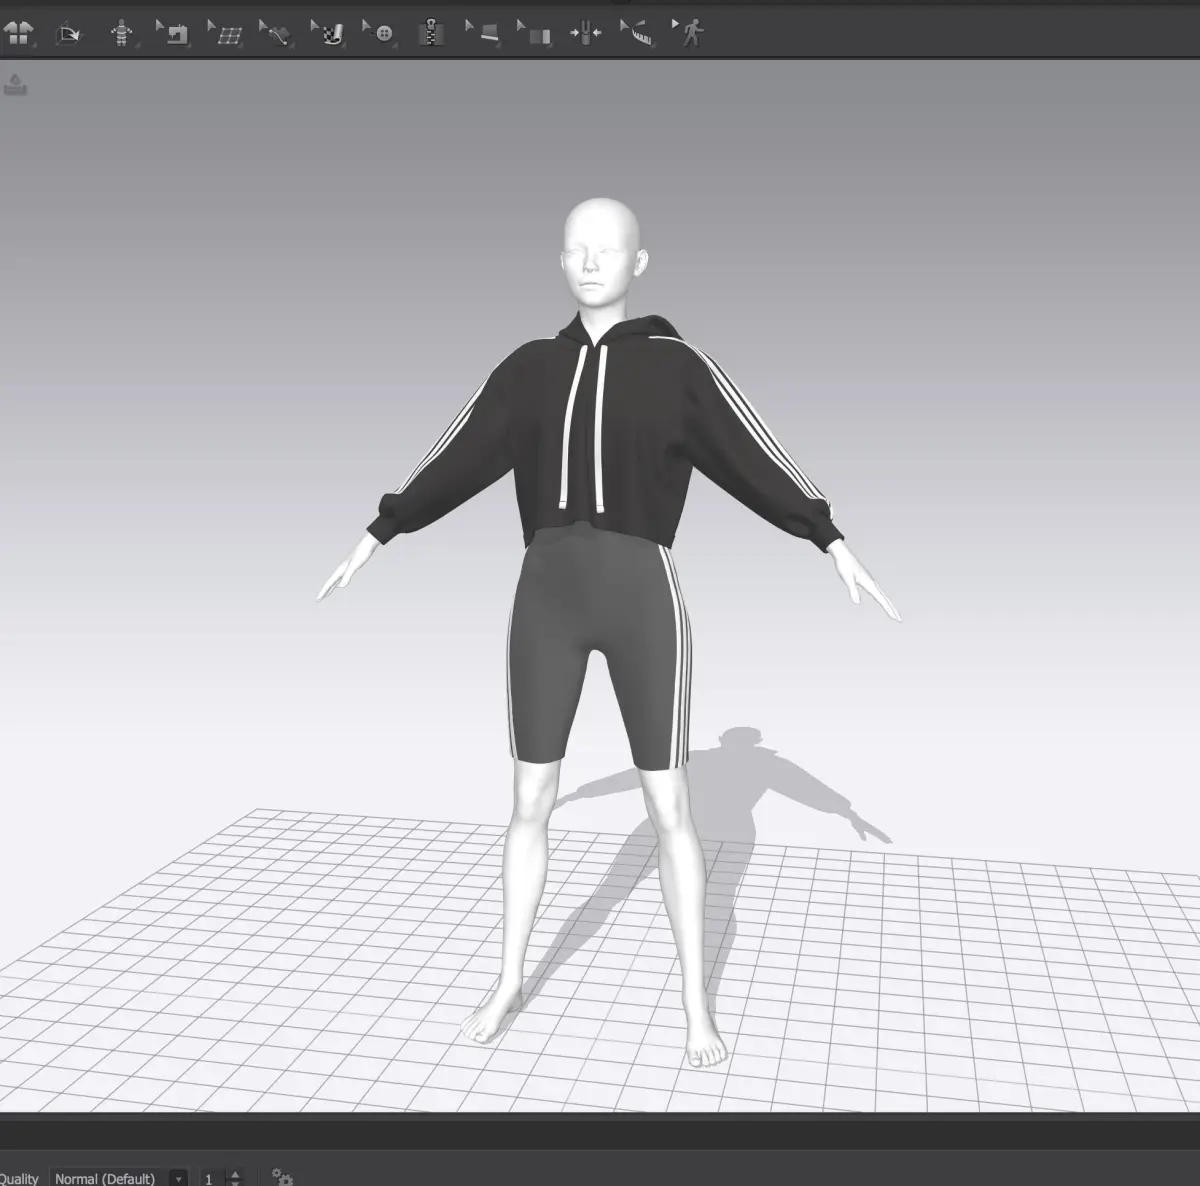Image resolution: width=1200 pixels, height=1186 pixels.
Task: Select the curve point edit tool
Action: point(278,34)
